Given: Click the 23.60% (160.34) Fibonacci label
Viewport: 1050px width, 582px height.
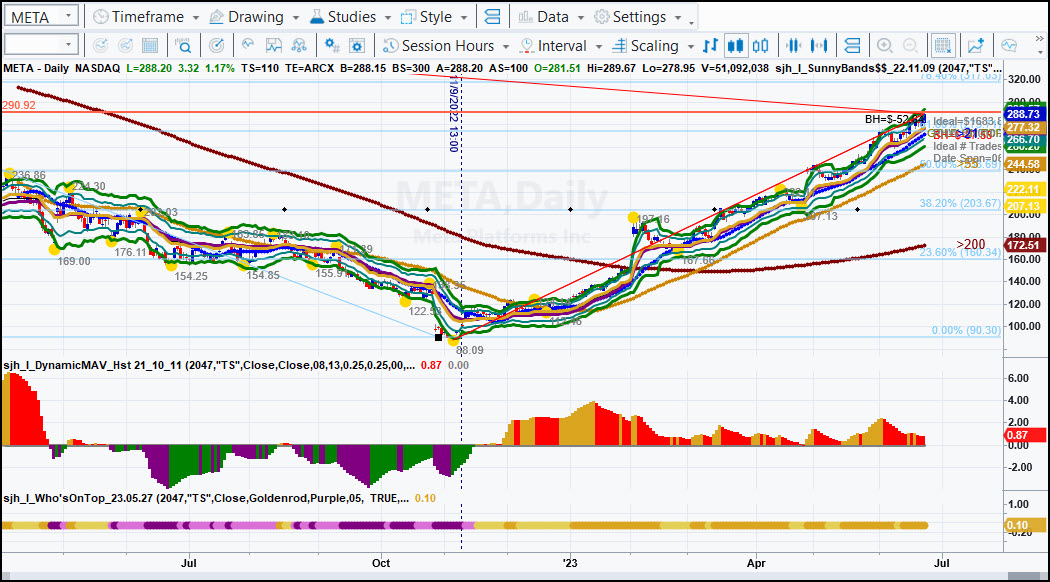Looking at the screenshot, I should 960,252.
